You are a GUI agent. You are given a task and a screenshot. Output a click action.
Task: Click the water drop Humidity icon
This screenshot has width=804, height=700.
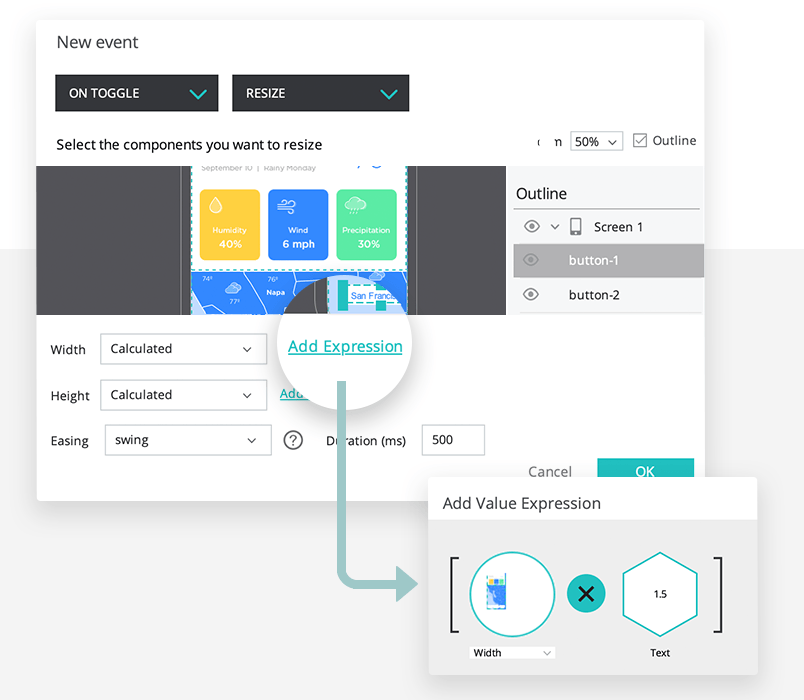tap(216, 205)
